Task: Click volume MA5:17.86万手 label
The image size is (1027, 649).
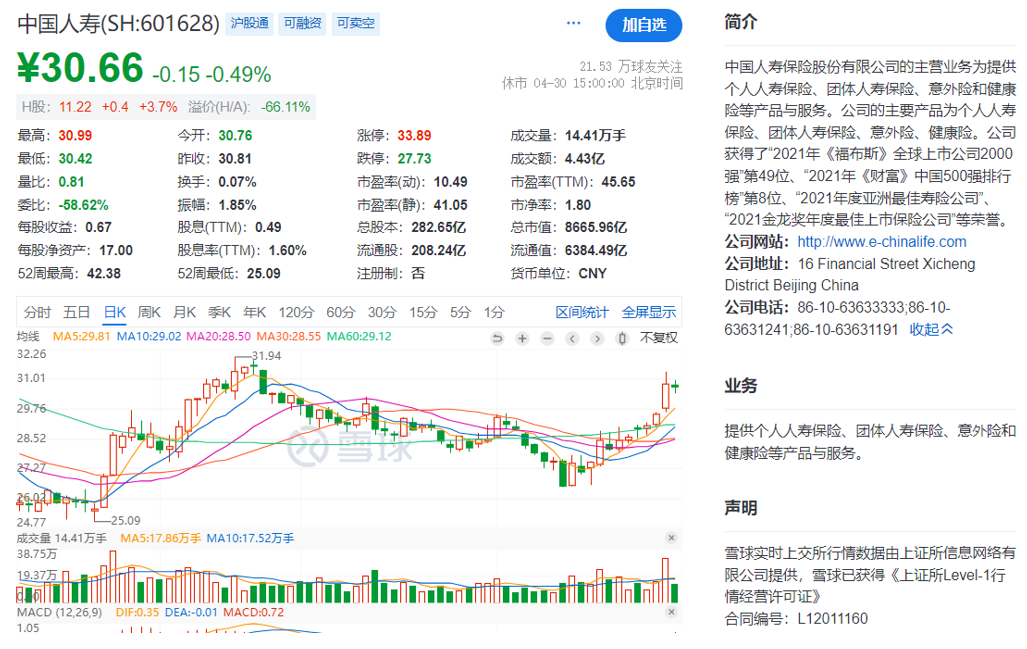Action: [x=160, y=538]
